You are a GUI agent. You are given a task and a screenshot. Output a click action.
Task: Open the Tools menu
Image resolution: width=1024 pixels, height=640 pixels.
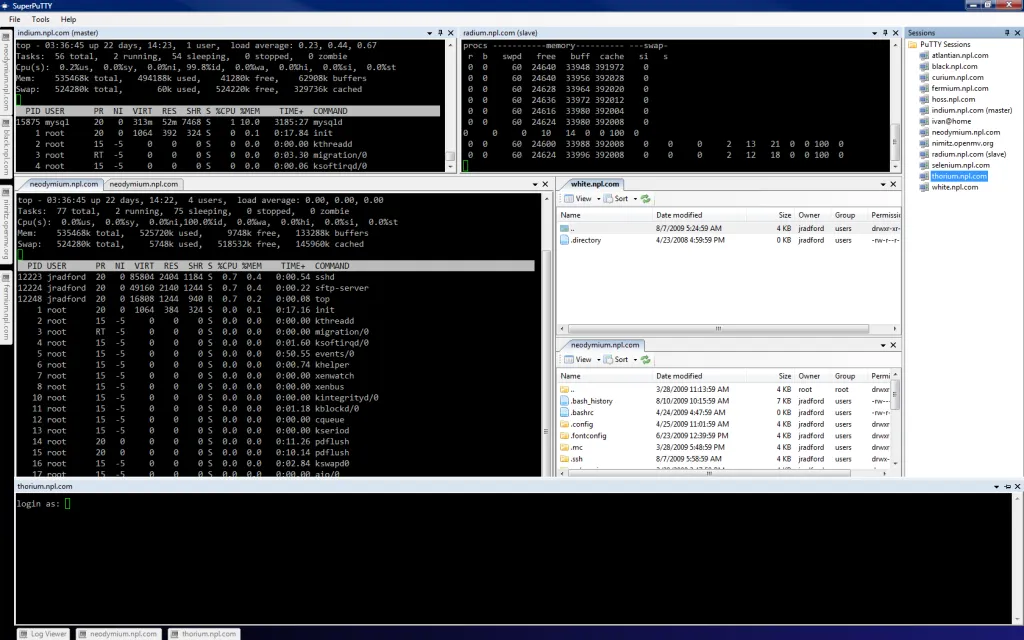click(39, 18)
